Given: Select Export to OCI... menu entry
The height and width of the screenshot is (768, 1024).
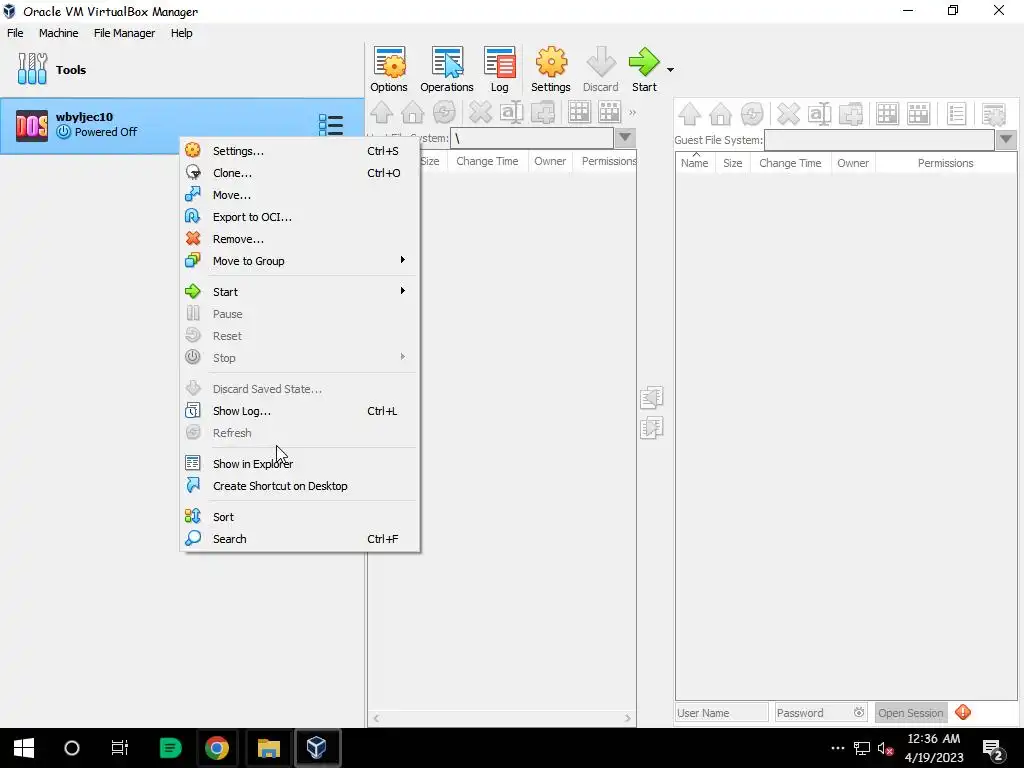Looking at the screenshot, I should (x=300, y=217).
